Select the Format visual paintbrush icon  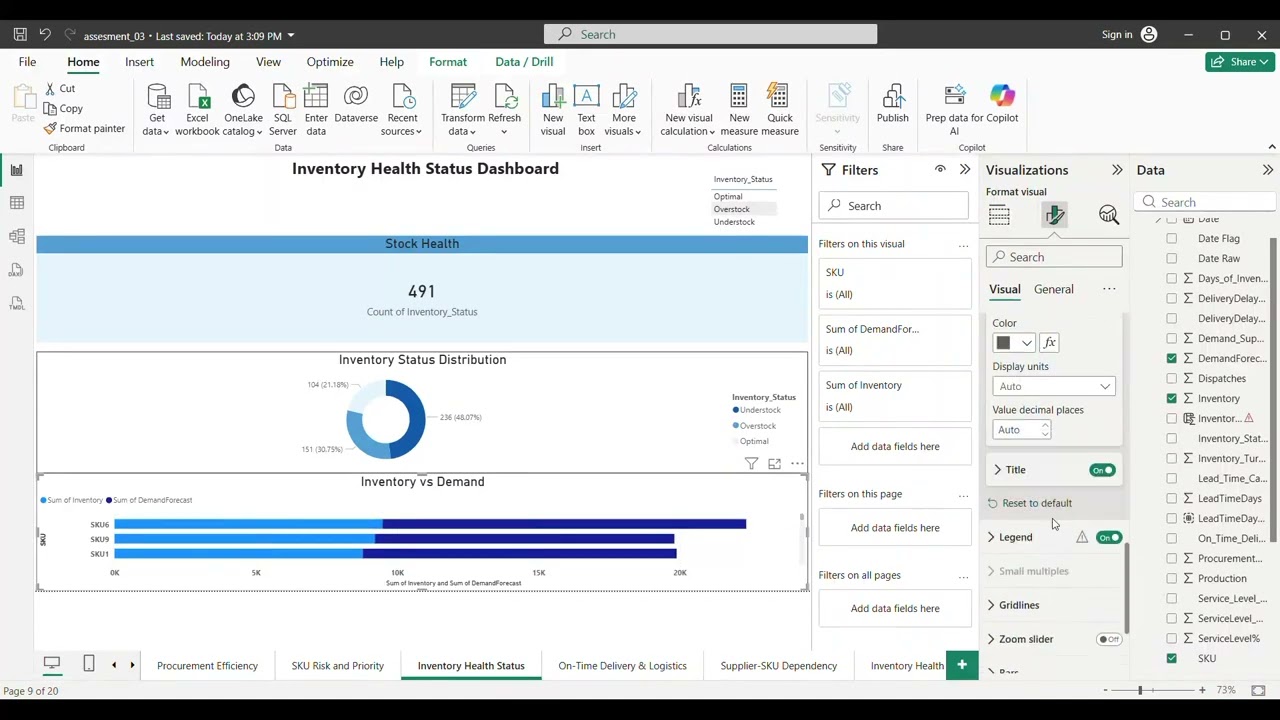1054,215
